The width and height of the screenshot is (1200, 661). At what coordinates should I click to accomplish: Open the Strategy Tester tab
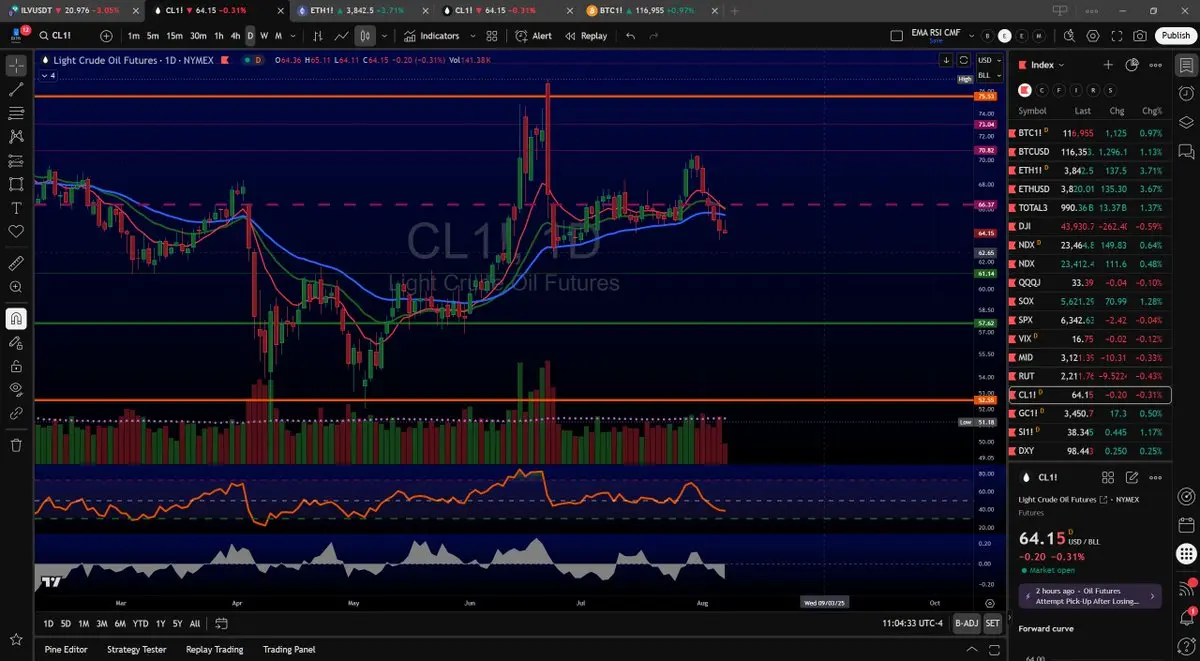[136, 649]
